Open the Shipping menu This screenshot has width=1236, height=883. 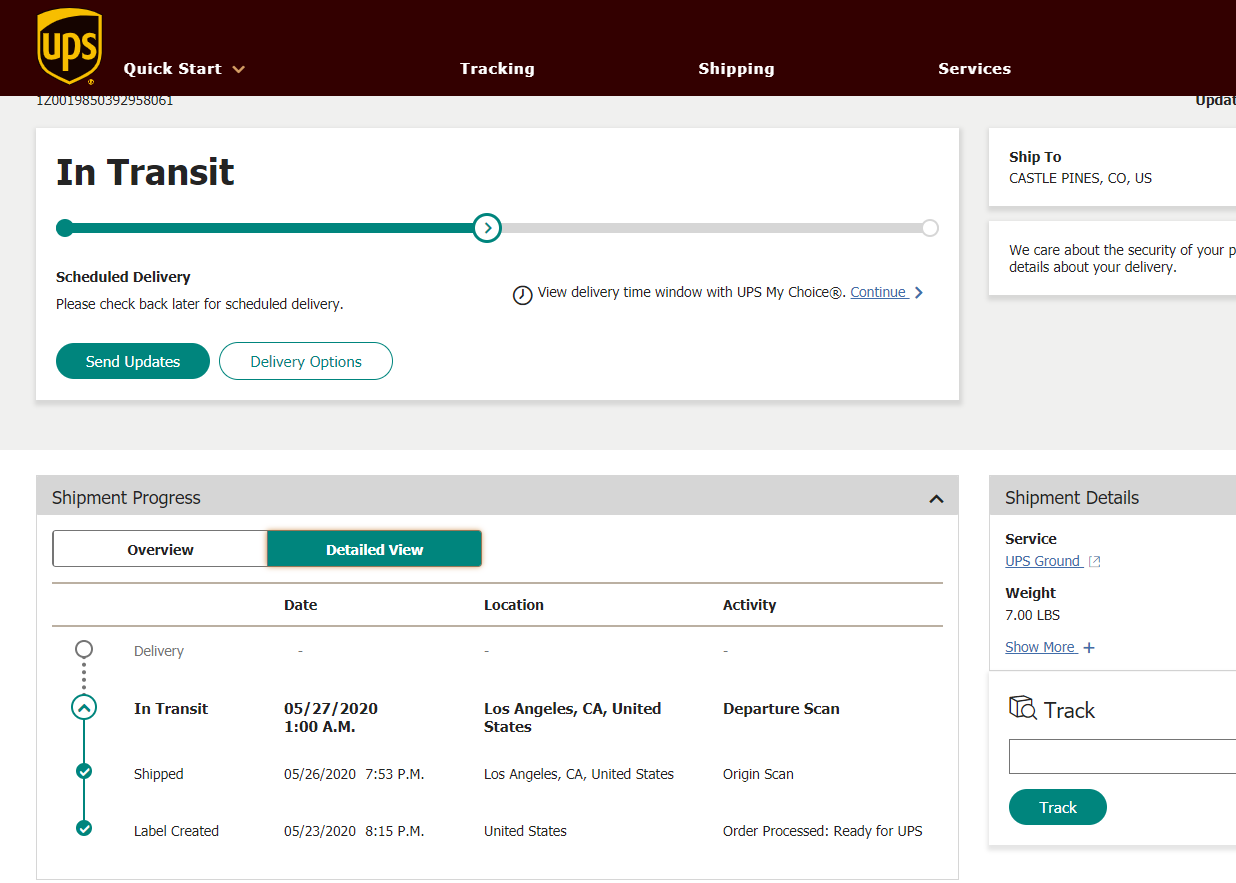pos(736,69)
